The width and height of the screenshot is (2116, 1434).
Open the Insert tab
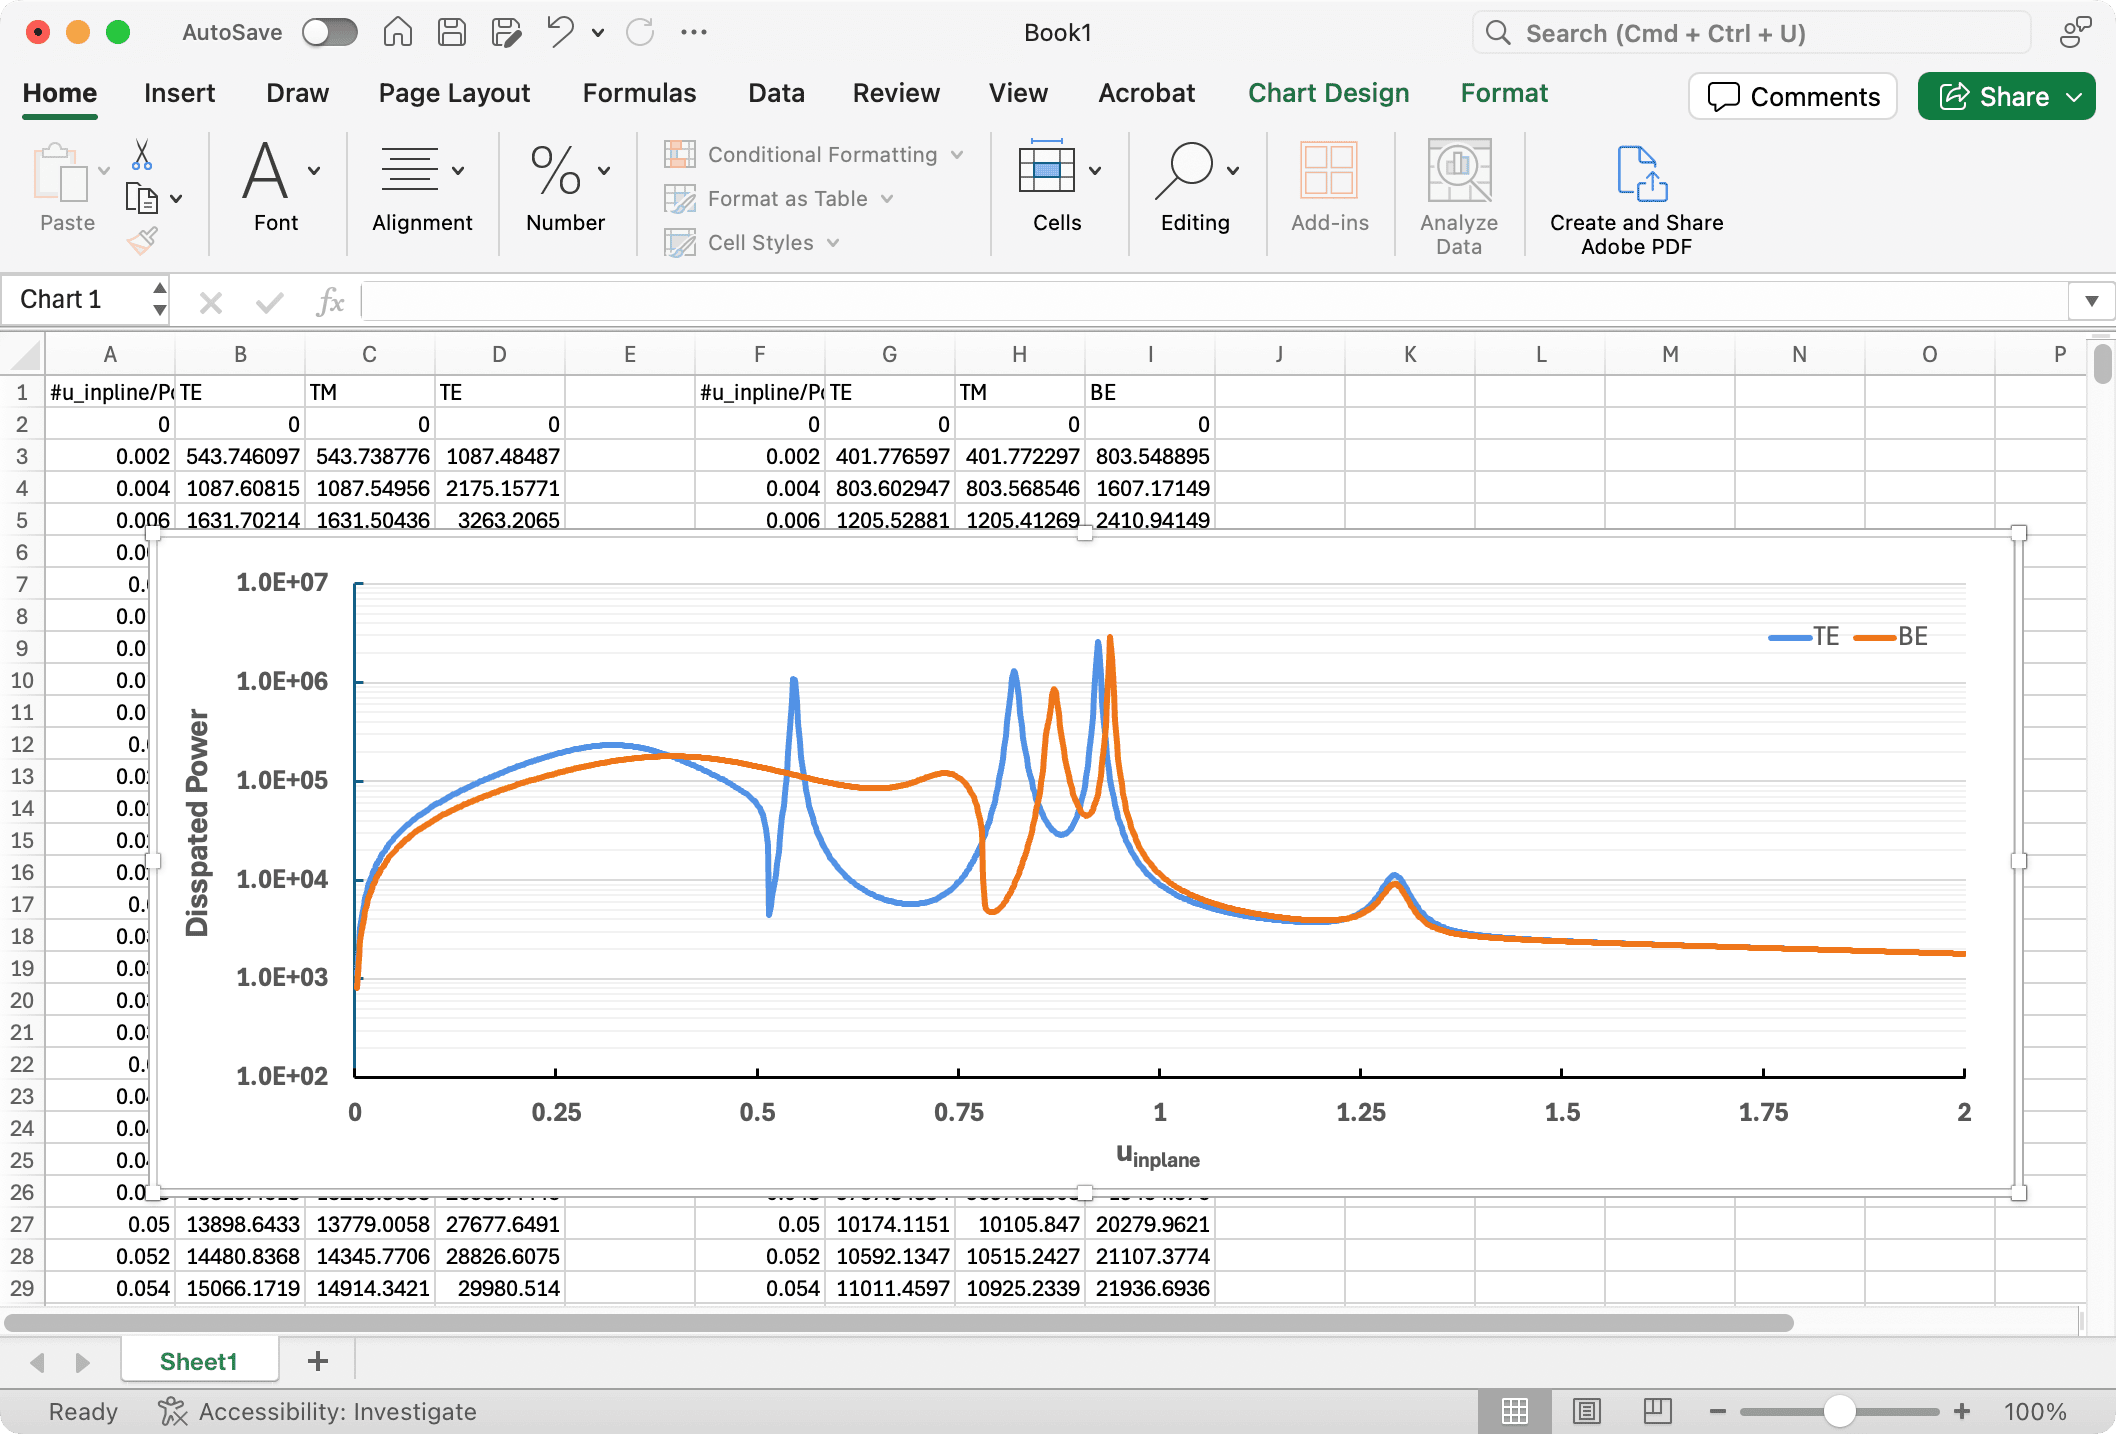[x=179, y=93]
